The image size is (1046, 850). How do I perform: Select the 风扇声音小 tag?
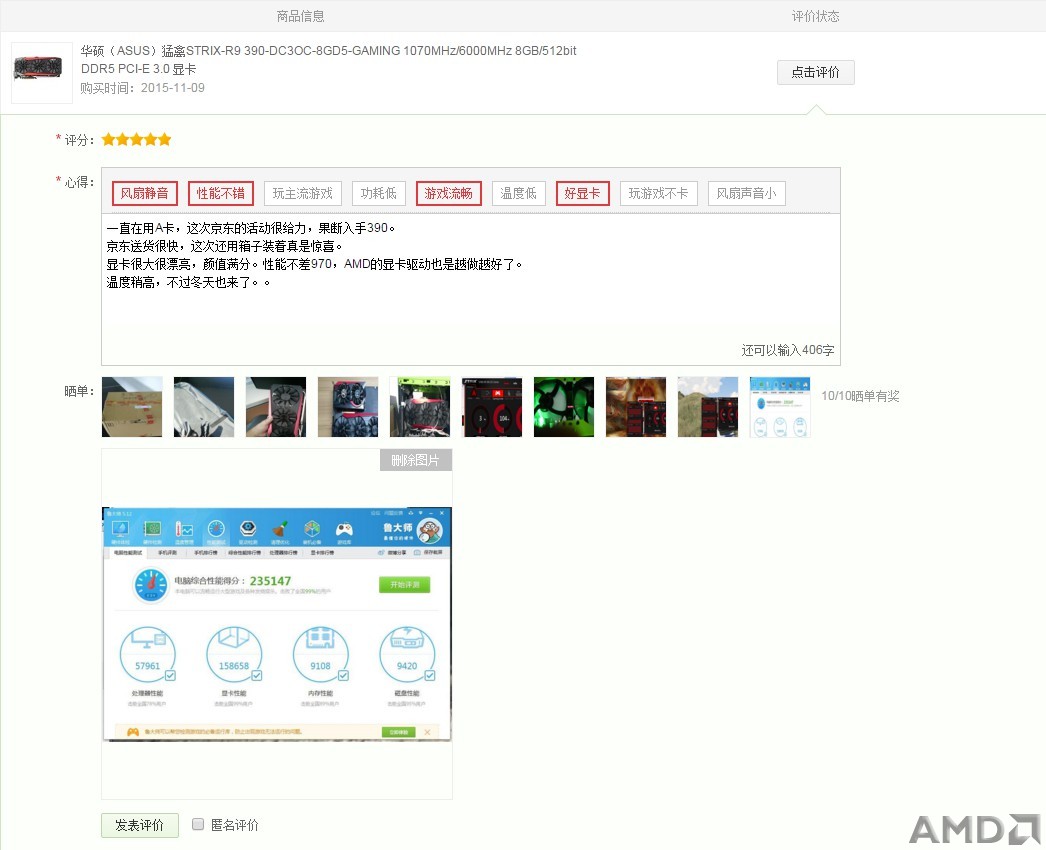point(746,193)
